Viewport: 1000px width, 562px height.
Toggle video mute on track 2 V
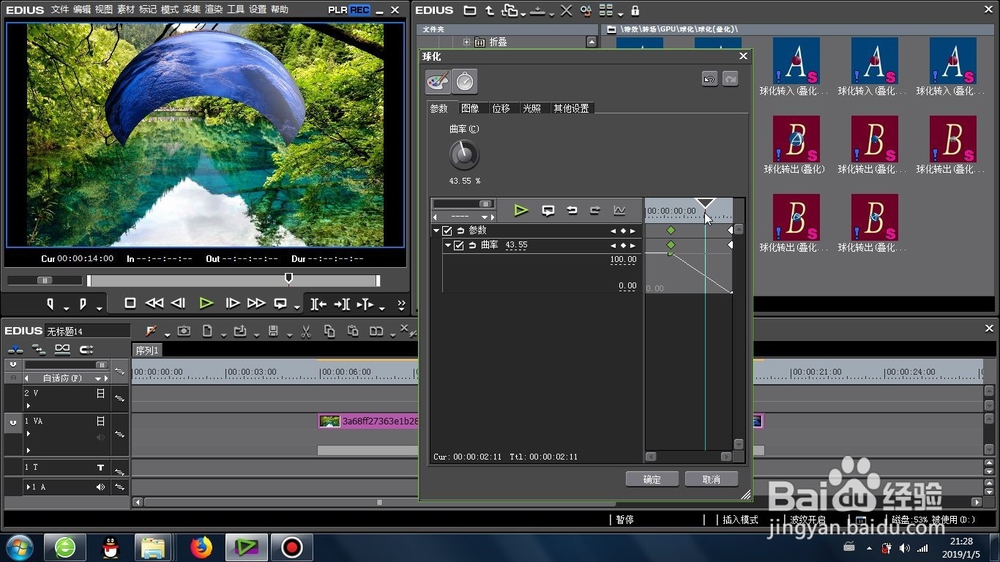pos(100,394)
